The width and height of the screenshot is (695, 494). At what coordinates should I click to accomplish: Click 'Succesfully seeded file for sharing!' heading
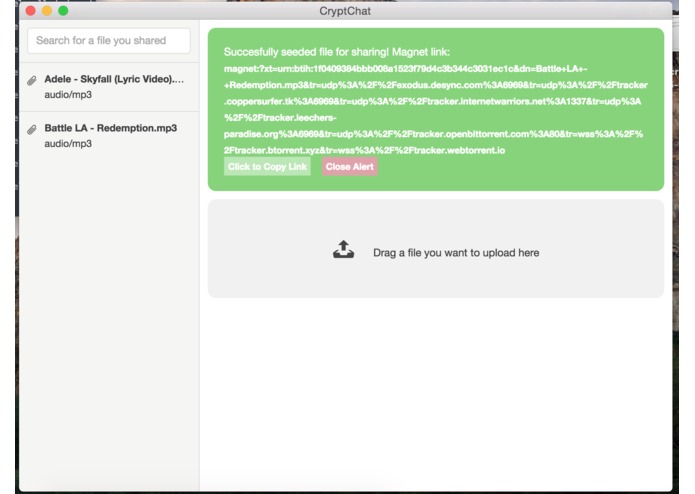[306, 52]
